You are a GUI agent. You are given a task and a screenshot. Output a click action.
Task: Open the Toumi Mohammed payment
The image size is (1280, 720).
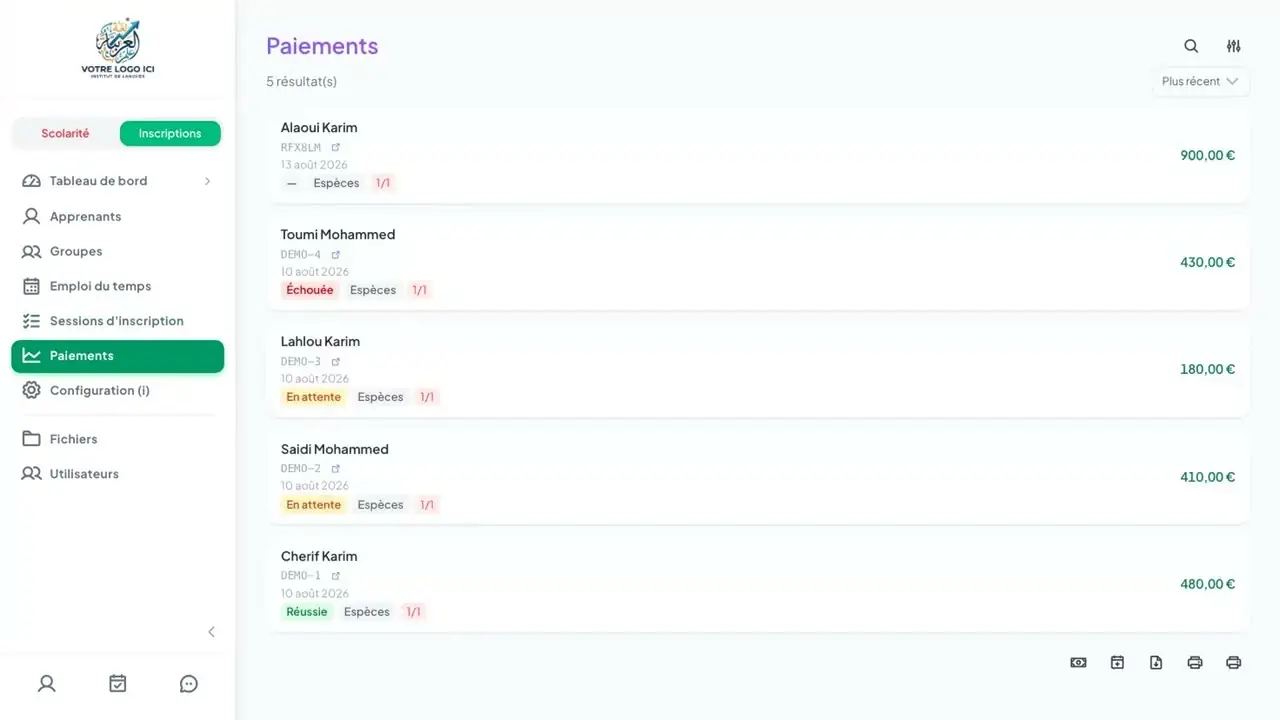click(759, 262)
